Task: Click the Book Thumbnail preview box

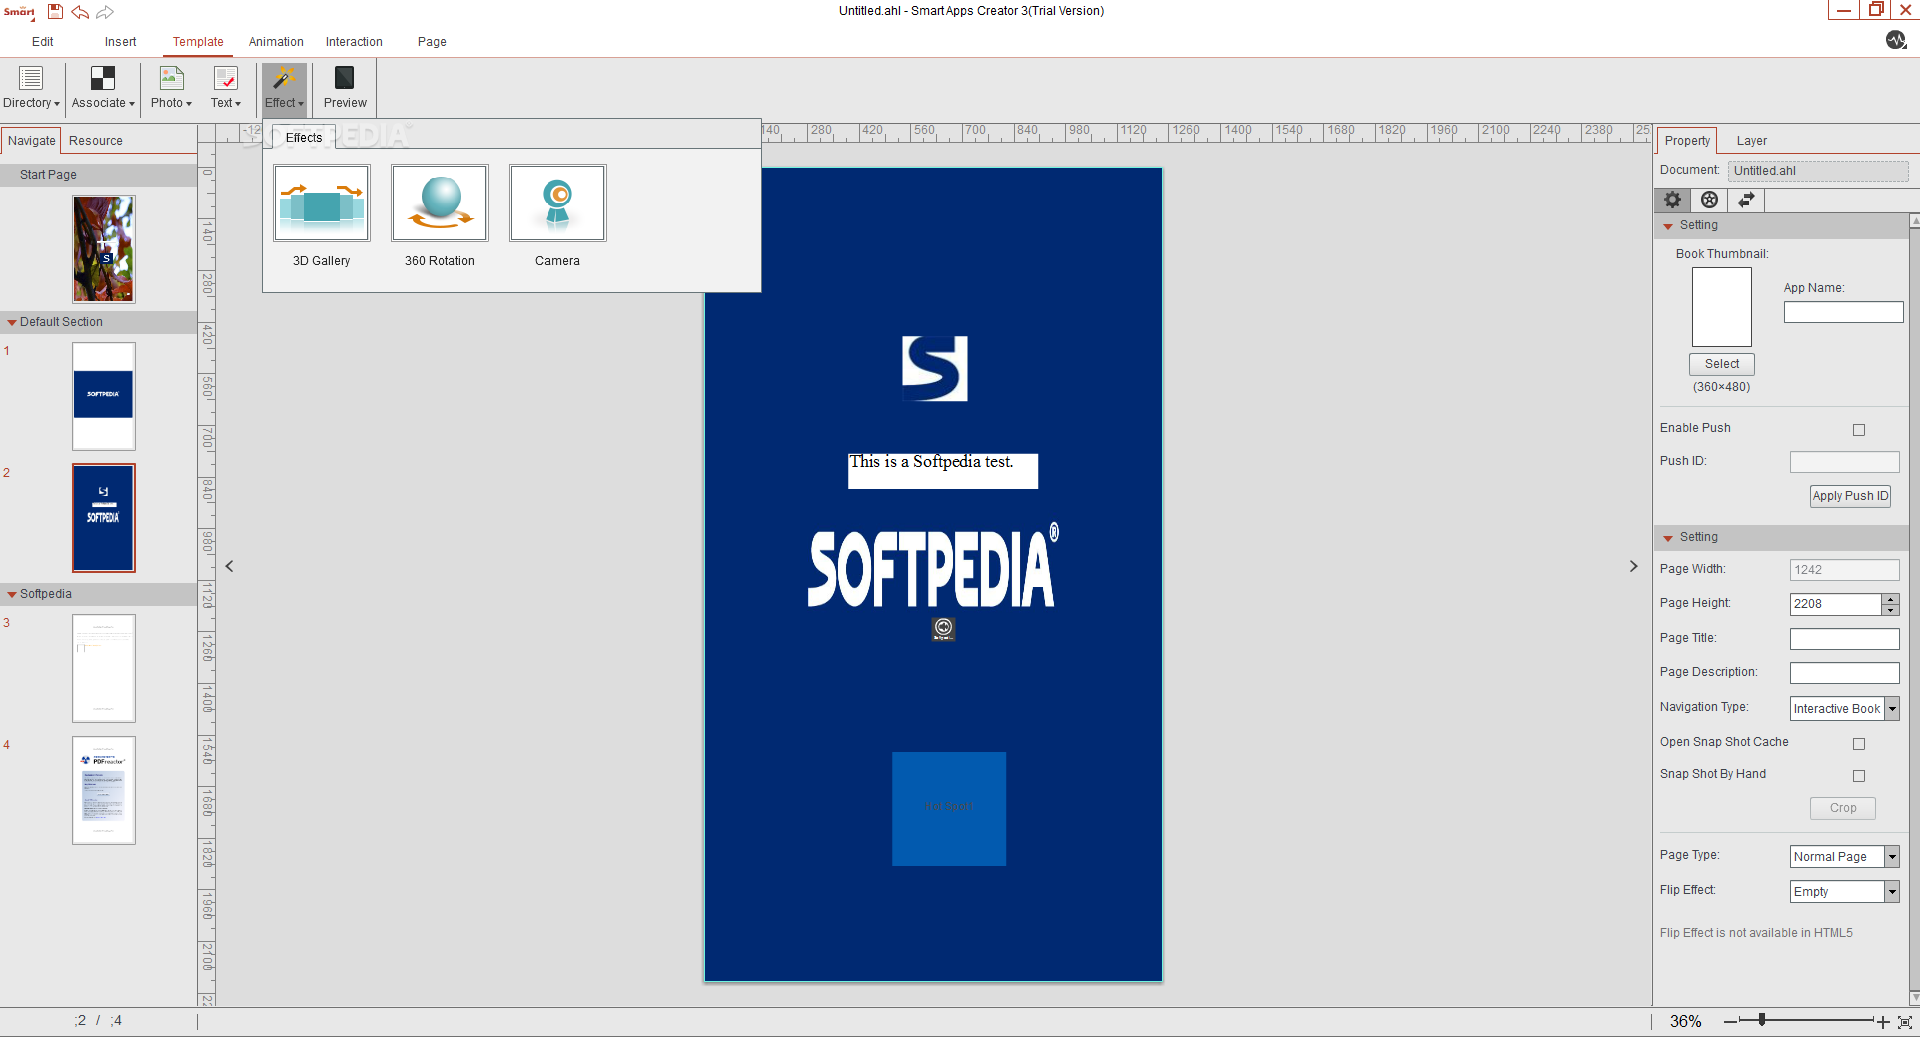Action: click(x=1722, y=307)
